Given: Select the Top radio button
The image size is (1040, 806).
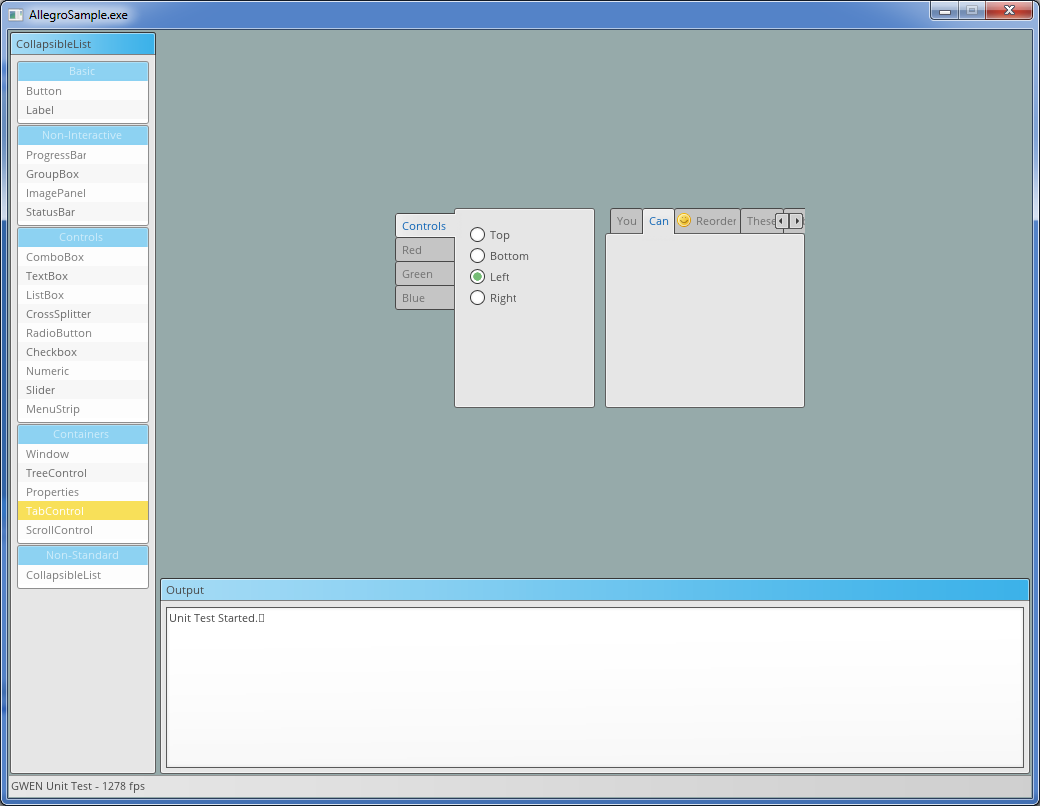Looking at the screenshot, I should pos(478,235).
